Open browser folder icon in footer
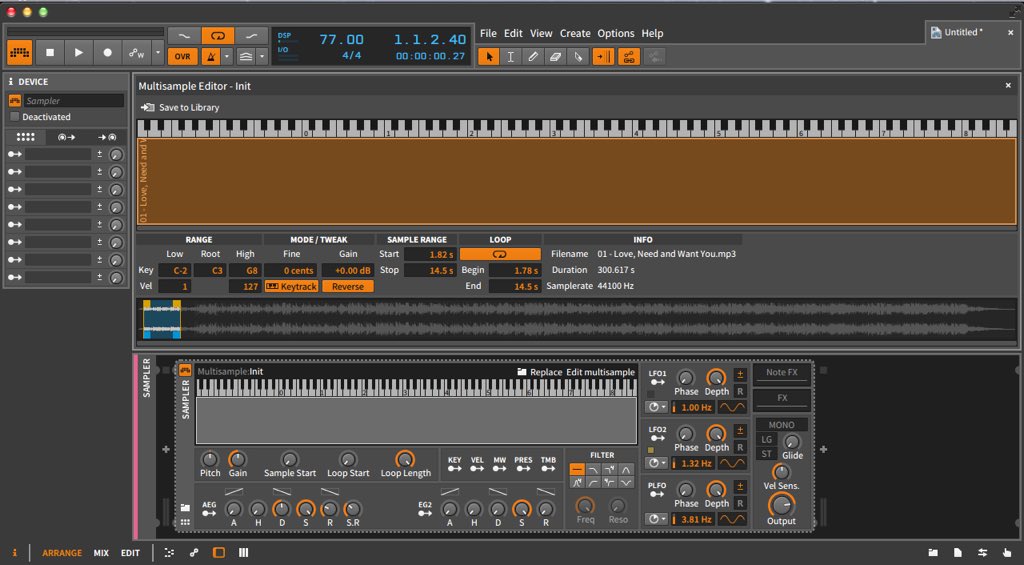This screenshot has width=1024, height=565. click(x=934, y=553)
